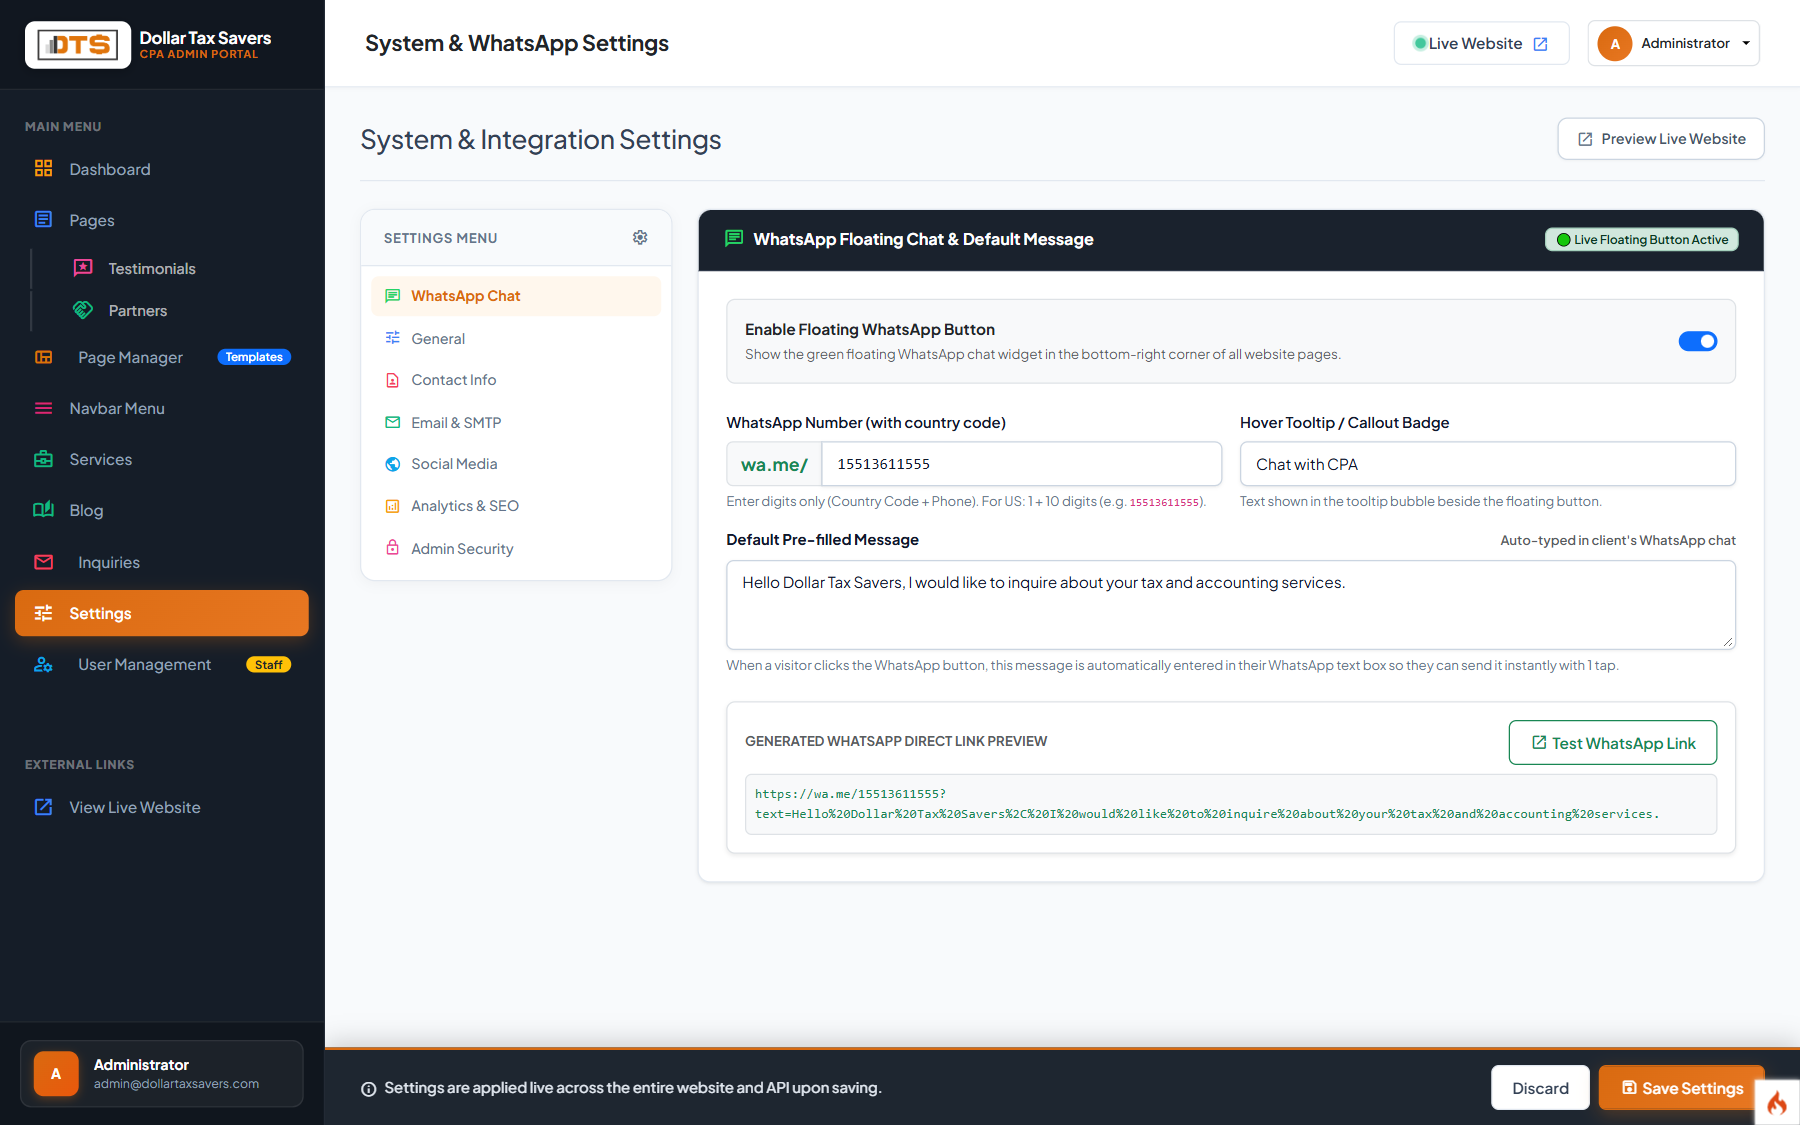This screenshot has width=1800, height=1125.
Task: Open the Live Website header link
Action: coord(1481,43)
